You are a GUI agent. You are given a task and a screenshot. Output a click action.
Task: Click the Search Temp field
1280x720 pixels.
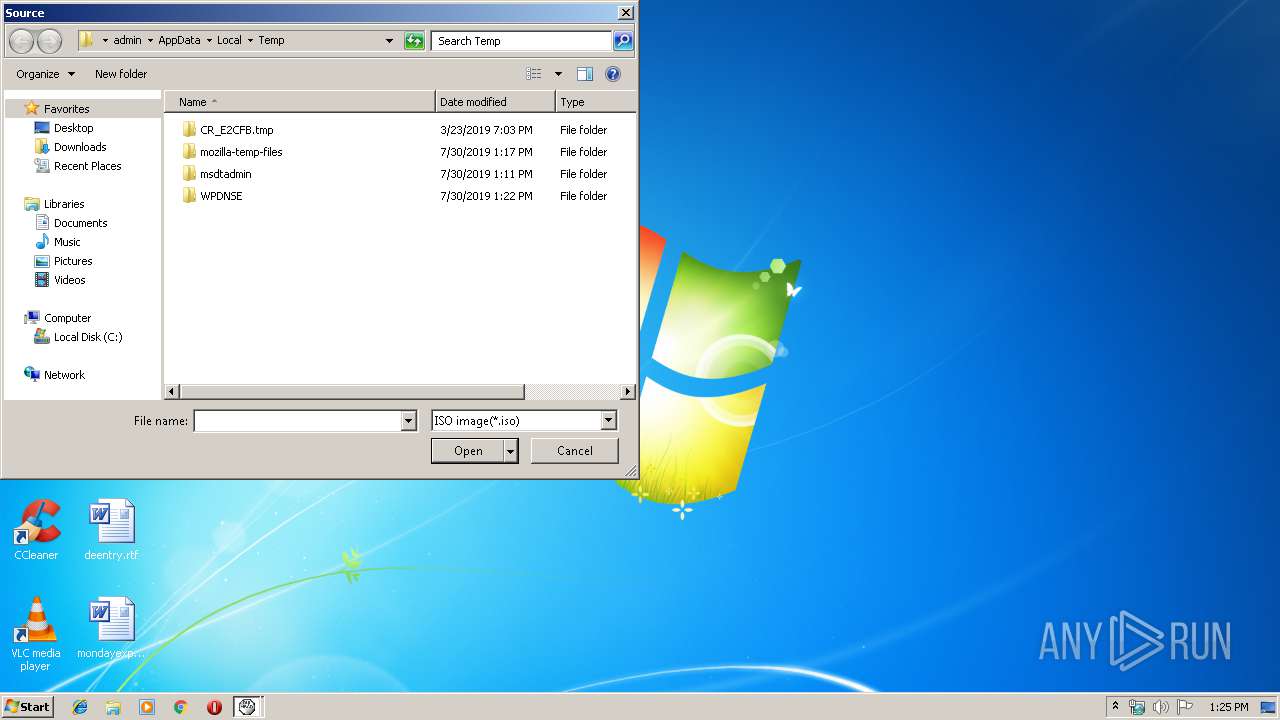[522, 41]
